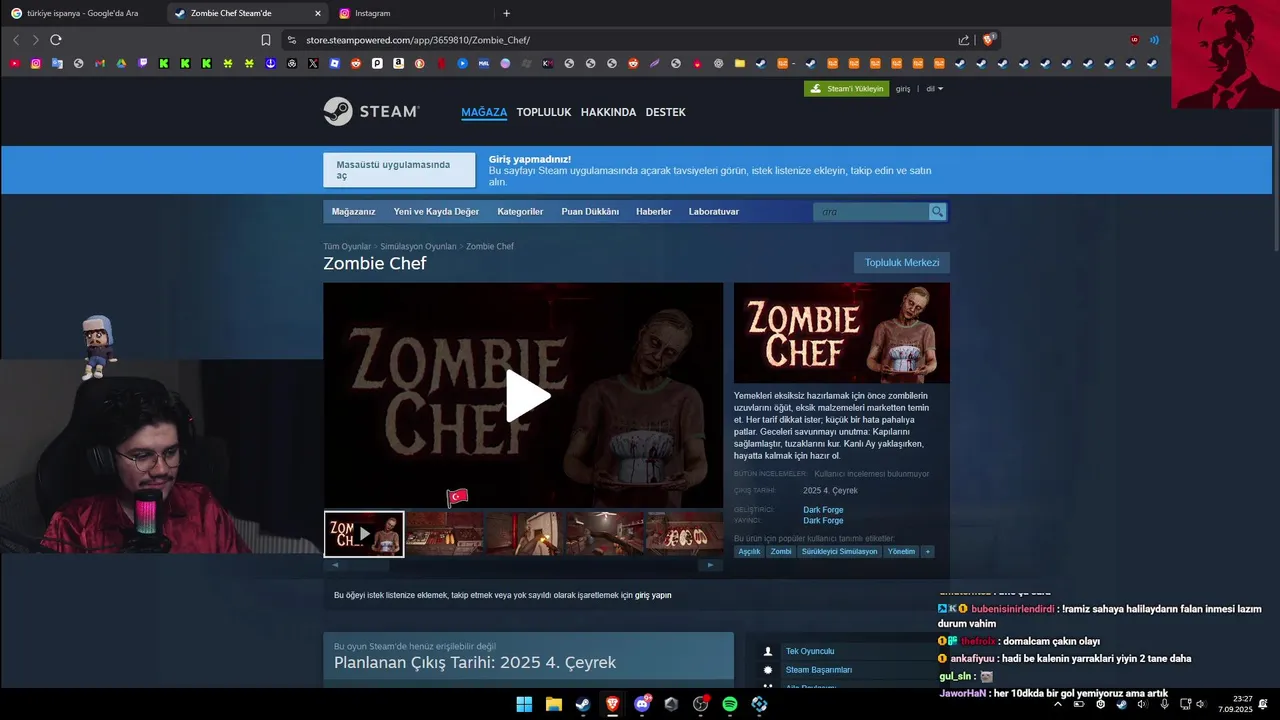Switch to Instagram browser tab
Viewport: 1280px width, 720px height.
pyautogui.click(x=410, y=13)
